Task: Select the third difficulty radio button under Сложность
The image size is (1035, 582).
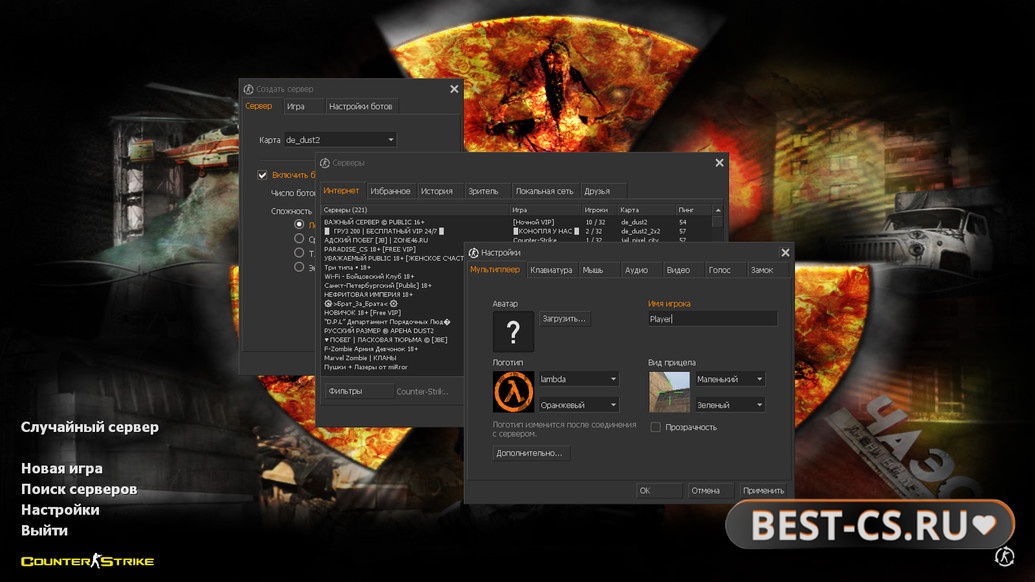Action: click(299, 253)
